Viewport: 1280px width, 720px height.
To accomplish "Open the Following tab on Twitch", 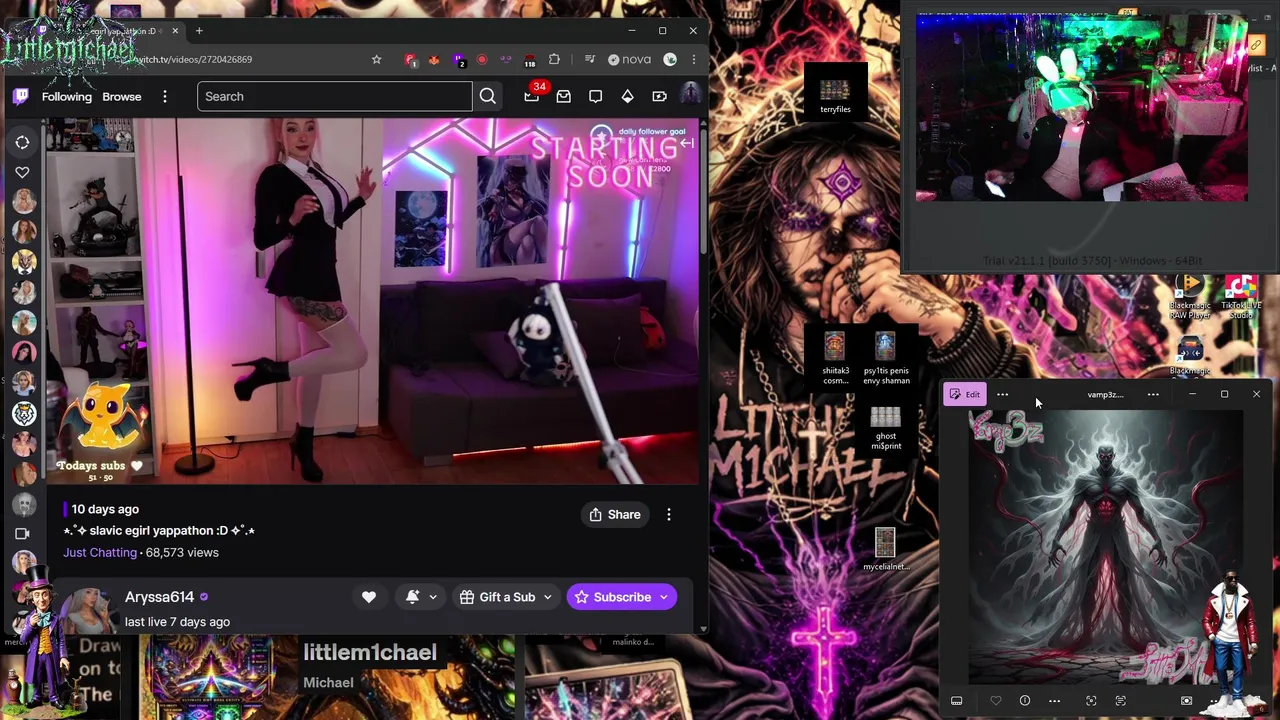I will point(67,97).
